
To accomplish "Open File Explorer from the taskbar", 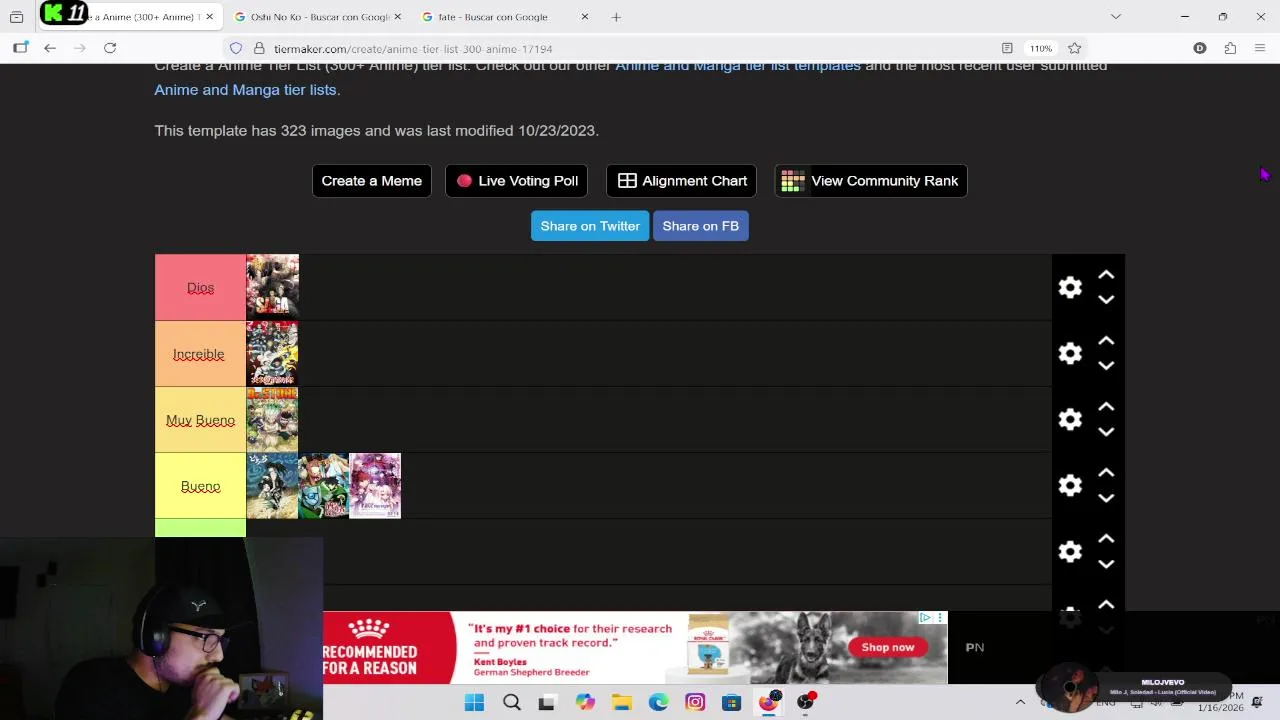I will pos(622,703).
